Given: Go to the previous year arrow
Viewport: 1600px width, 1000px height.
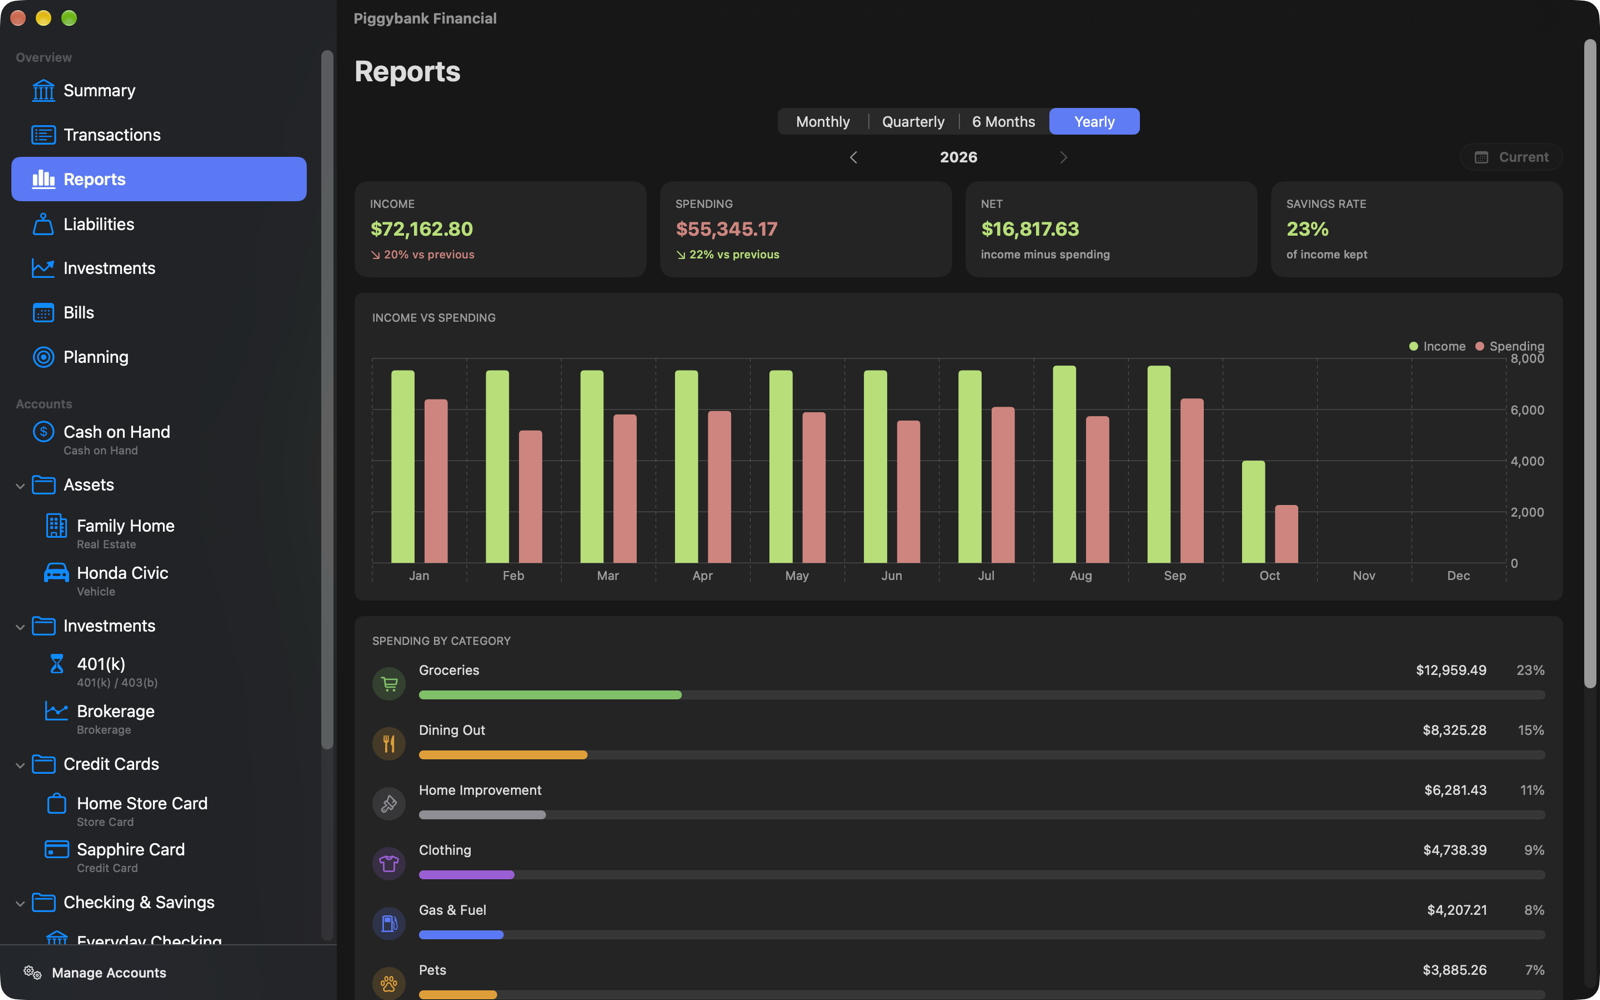Looking at the screenshot, I should [853, 157].
